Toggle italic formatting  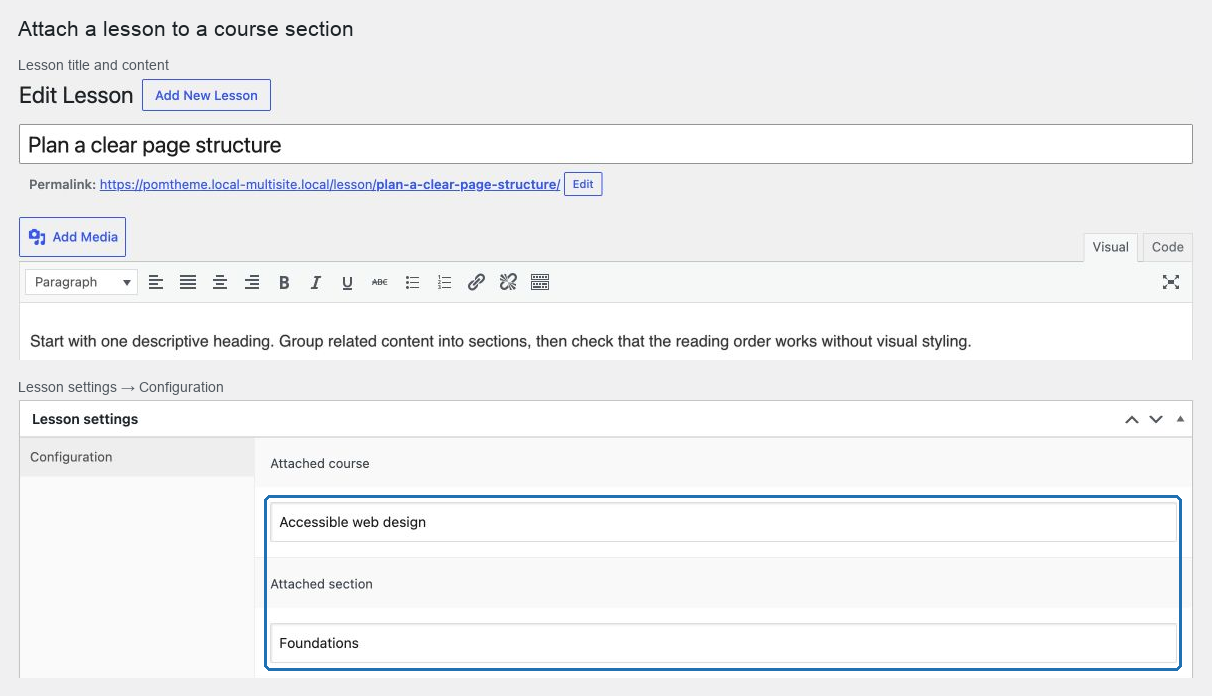316,282
